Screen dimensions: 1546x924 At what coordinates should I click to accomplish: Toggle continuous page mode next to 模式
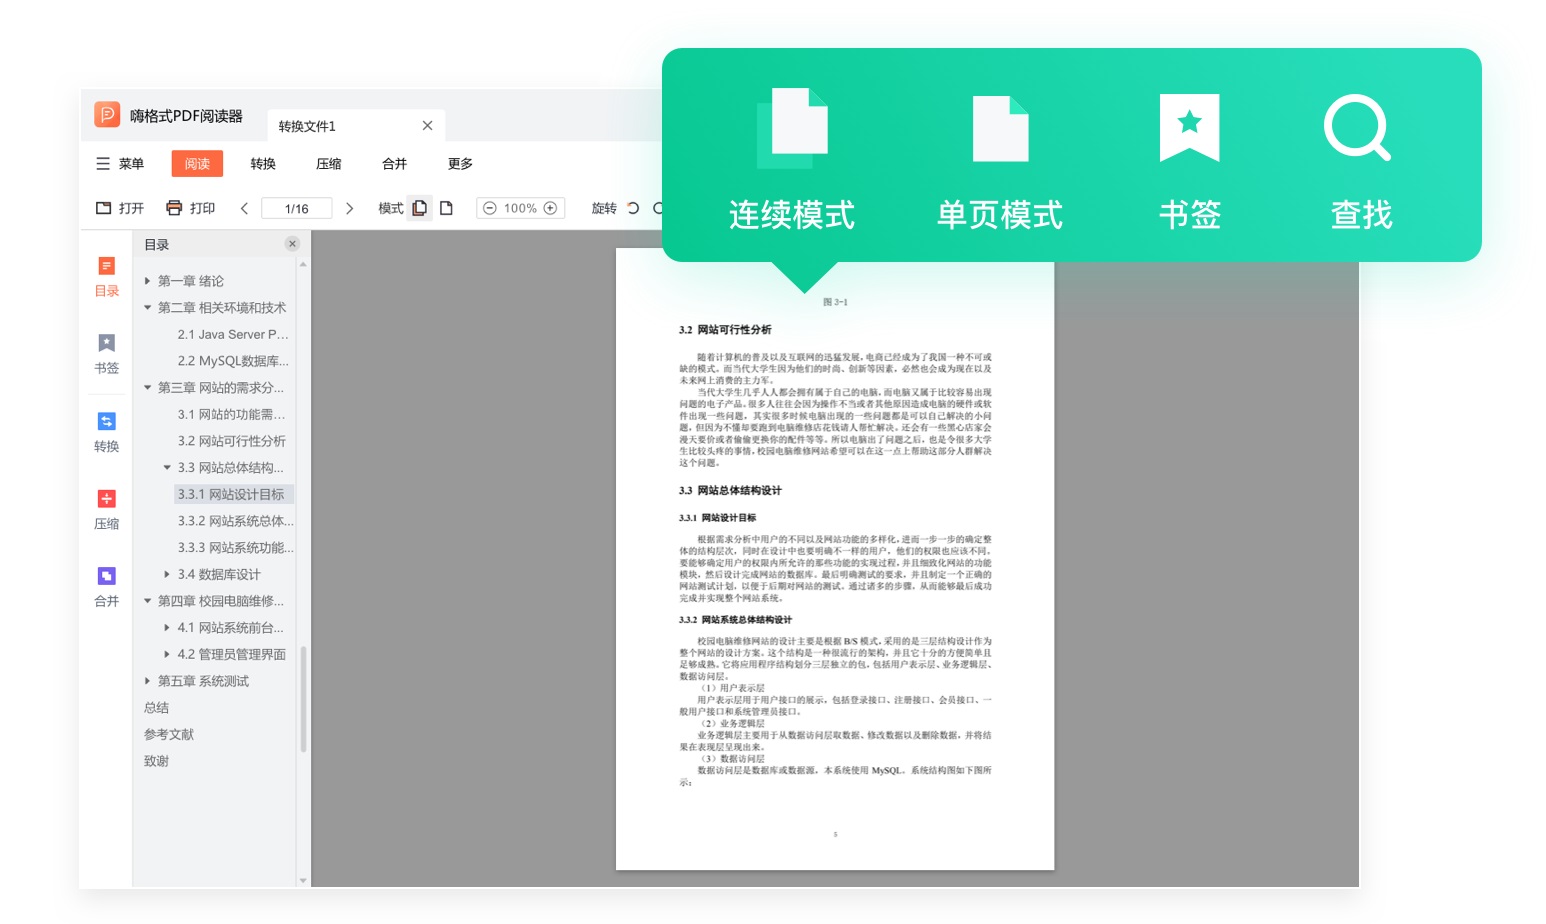tap(420, 208)
